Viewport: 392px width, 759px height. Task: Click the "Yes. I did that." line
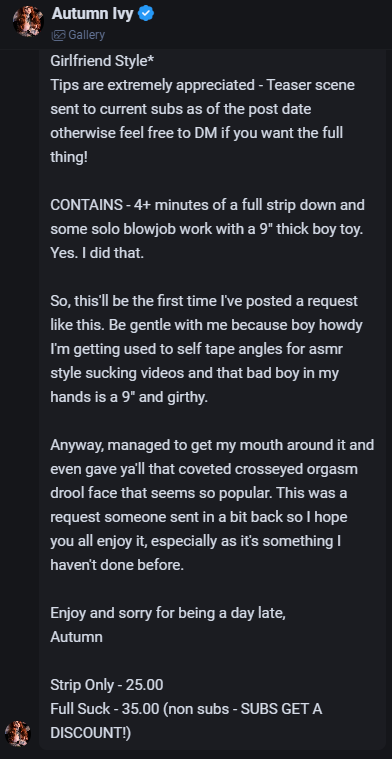[97, 254]
